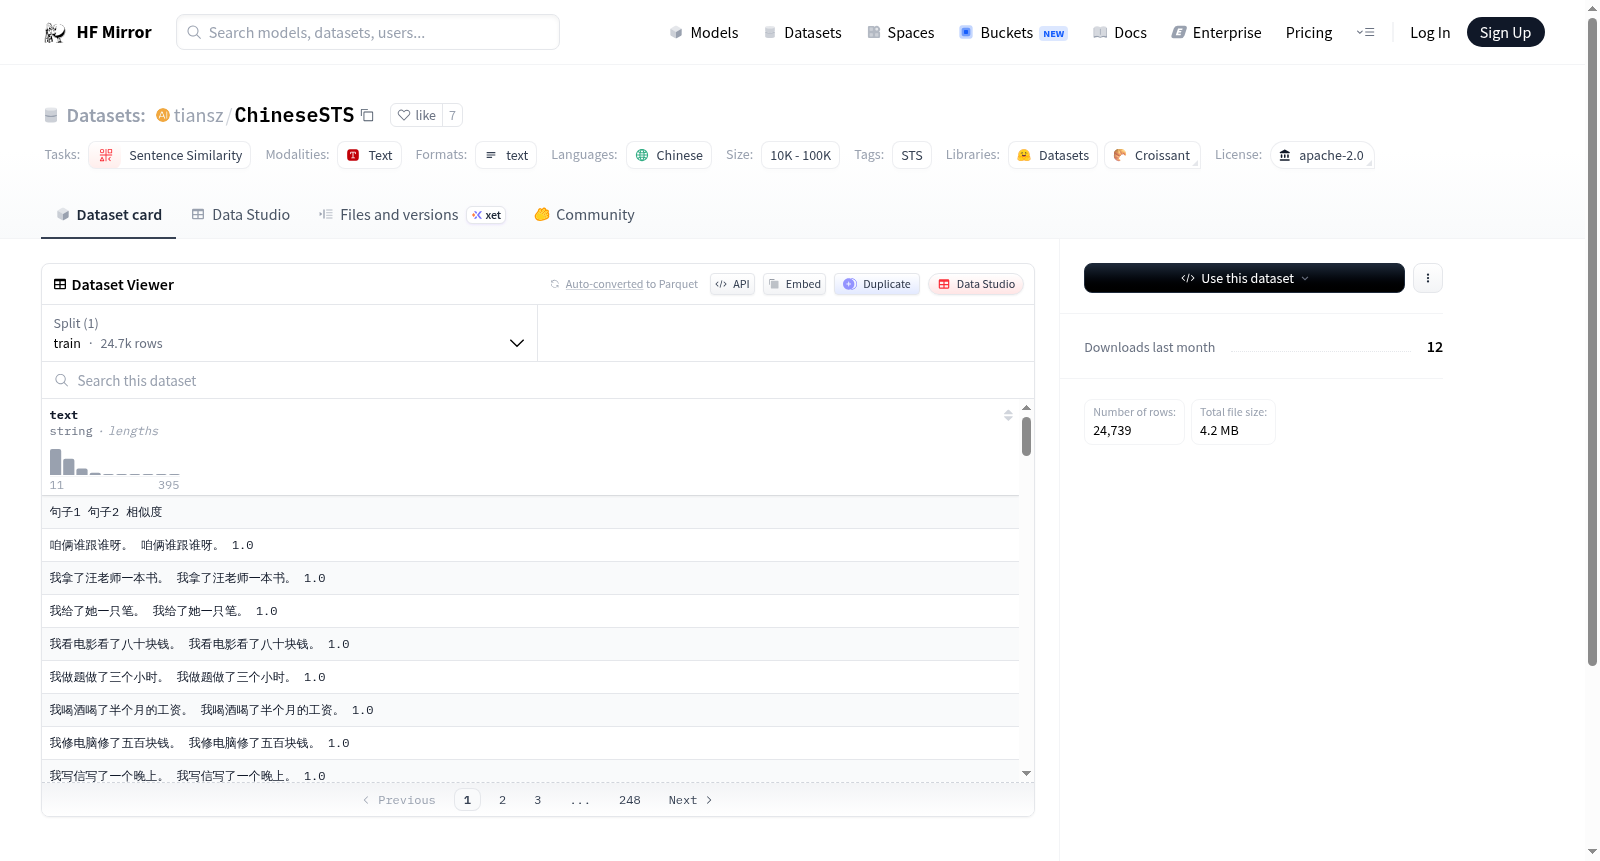Viewport: 1600px width, 861px height.
Task: Click the text lengths histogram
Action: click(114, 462)
